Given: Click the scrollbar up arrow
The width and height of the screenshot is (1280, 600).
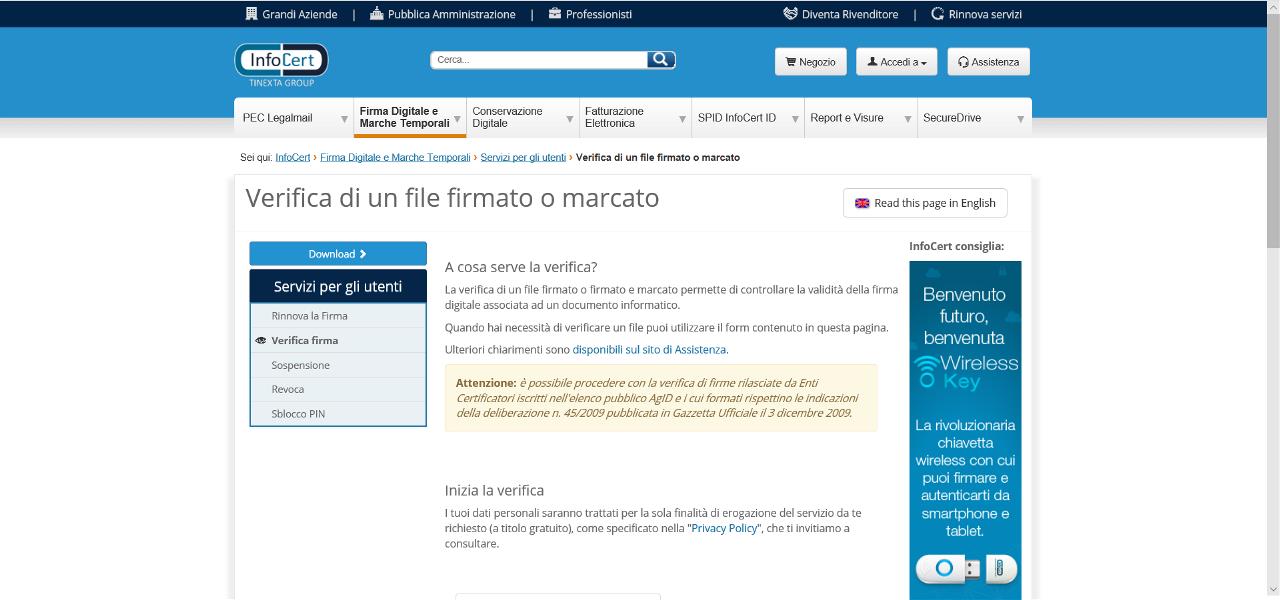Looking at the screenshot, I should pos(1272,8).
